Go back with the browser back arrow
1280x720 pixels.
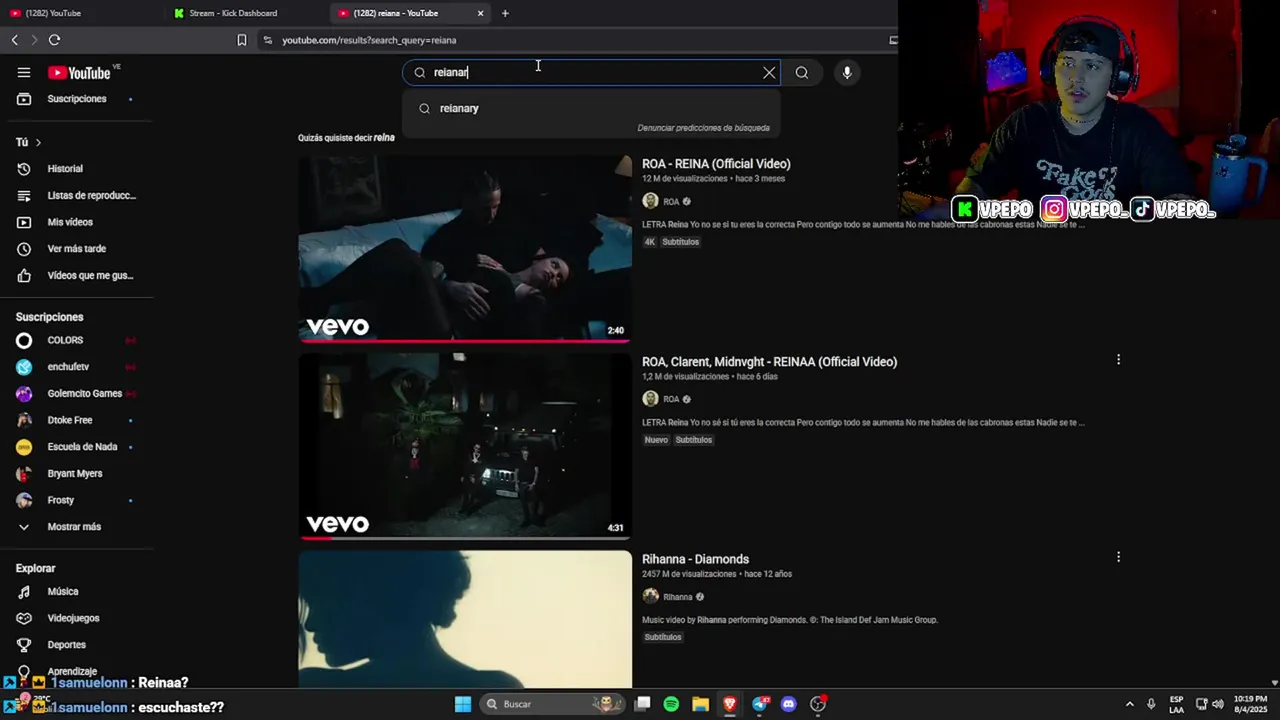pyautogui.click(x=14, y=40)
